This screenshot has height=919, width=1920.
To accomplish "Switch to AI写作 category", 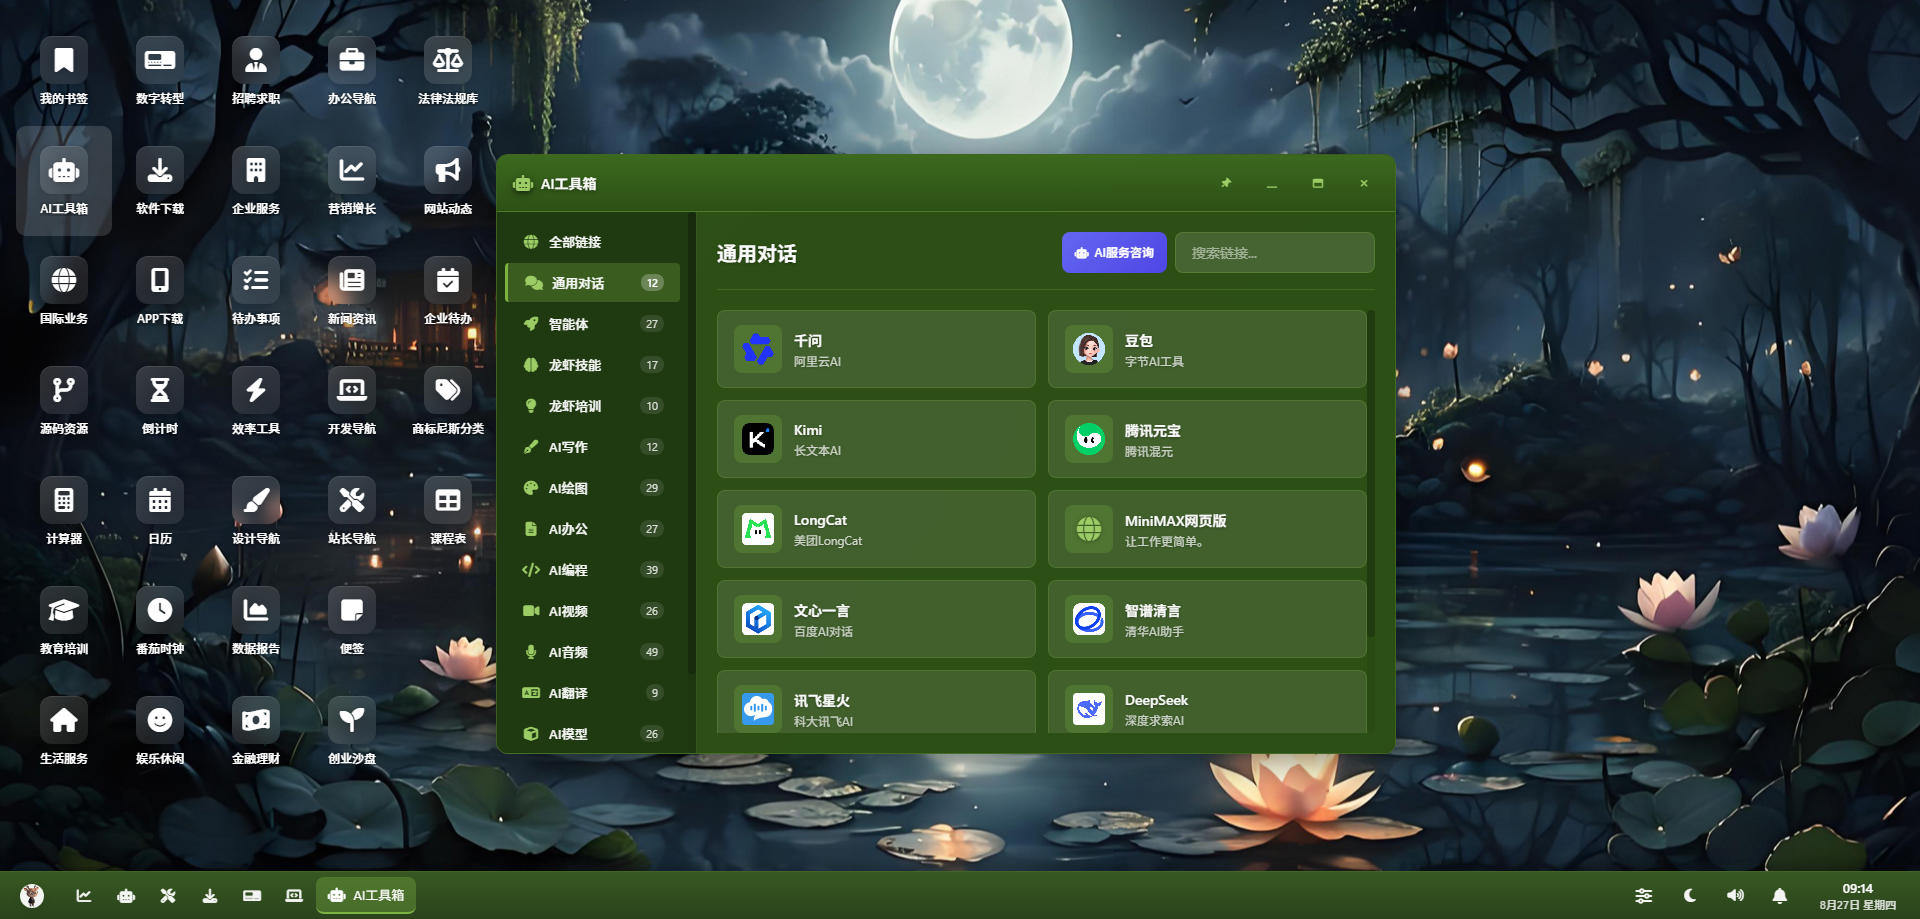I will click(x=593, y=447).
